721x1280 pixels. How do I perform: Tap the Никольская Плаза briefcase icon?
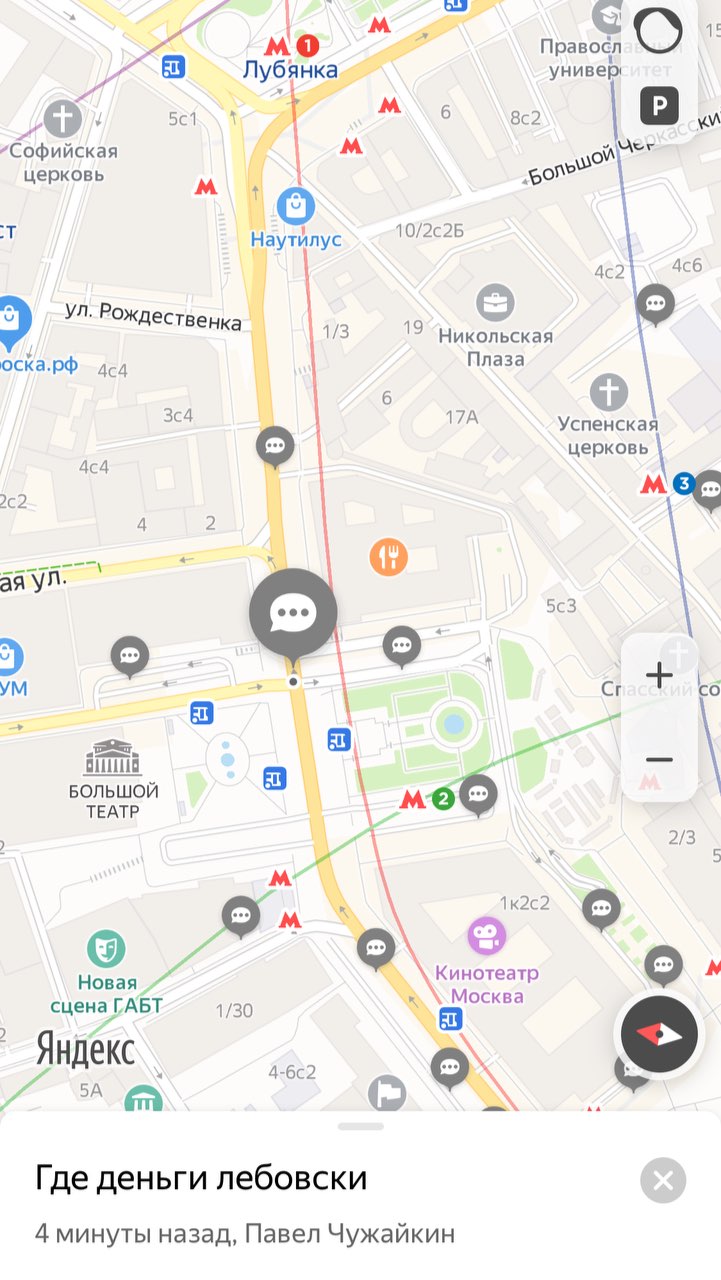(495, 301)
